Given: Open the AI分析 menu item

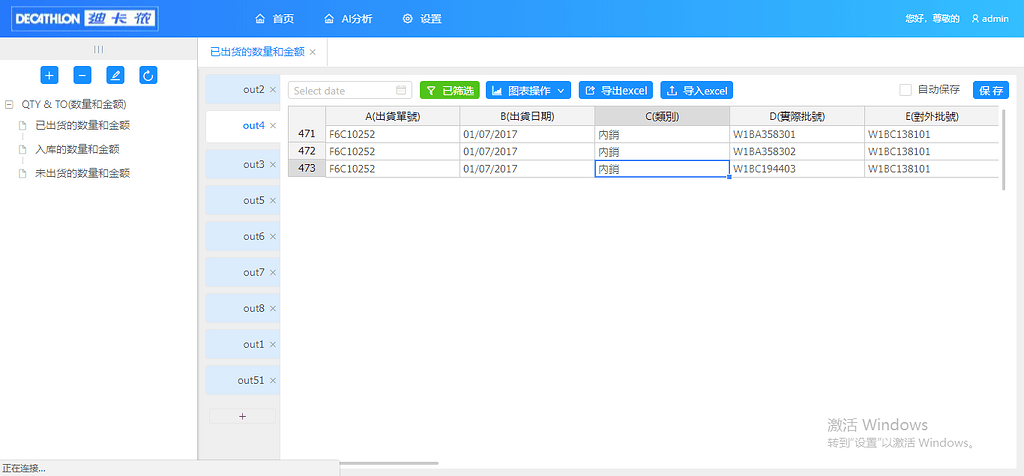Looking at the screenshot, I should tap(347, 19).
